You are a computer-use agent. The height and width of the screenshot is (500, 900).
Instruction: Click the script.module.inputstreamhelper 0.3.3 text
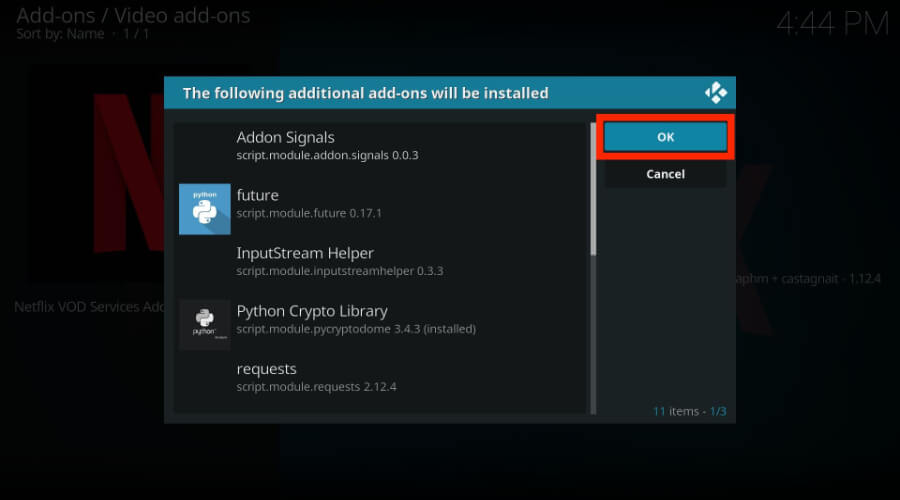click(340, 271)
